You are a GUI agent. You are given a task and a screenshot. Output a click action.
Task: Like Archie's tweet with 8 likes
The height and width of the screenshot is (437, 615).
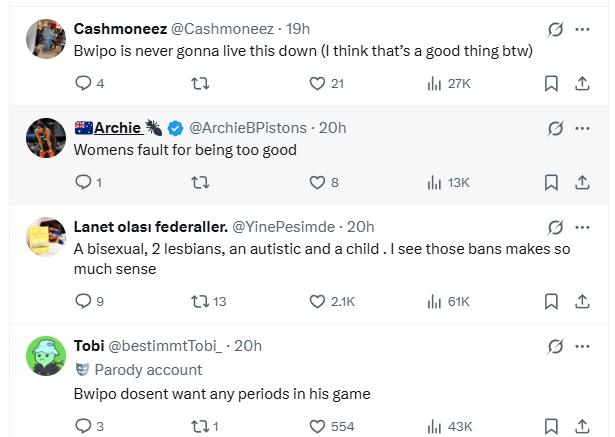[318, 182]
